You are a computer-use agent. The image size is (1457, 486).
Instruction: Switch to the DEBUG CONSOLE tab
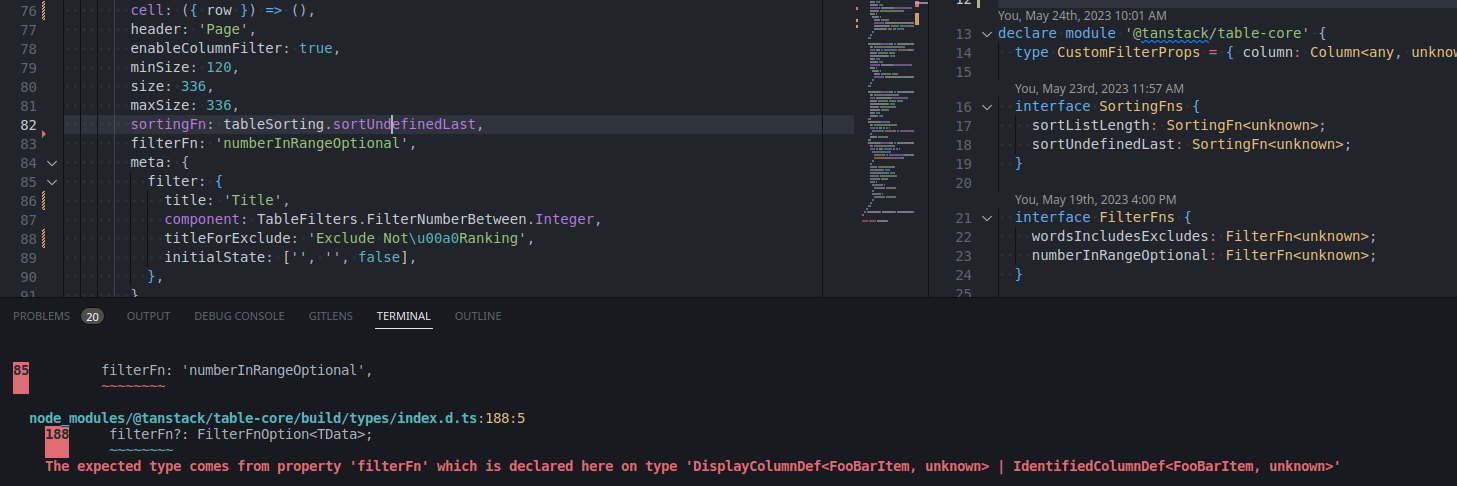[x=239, y=316]
